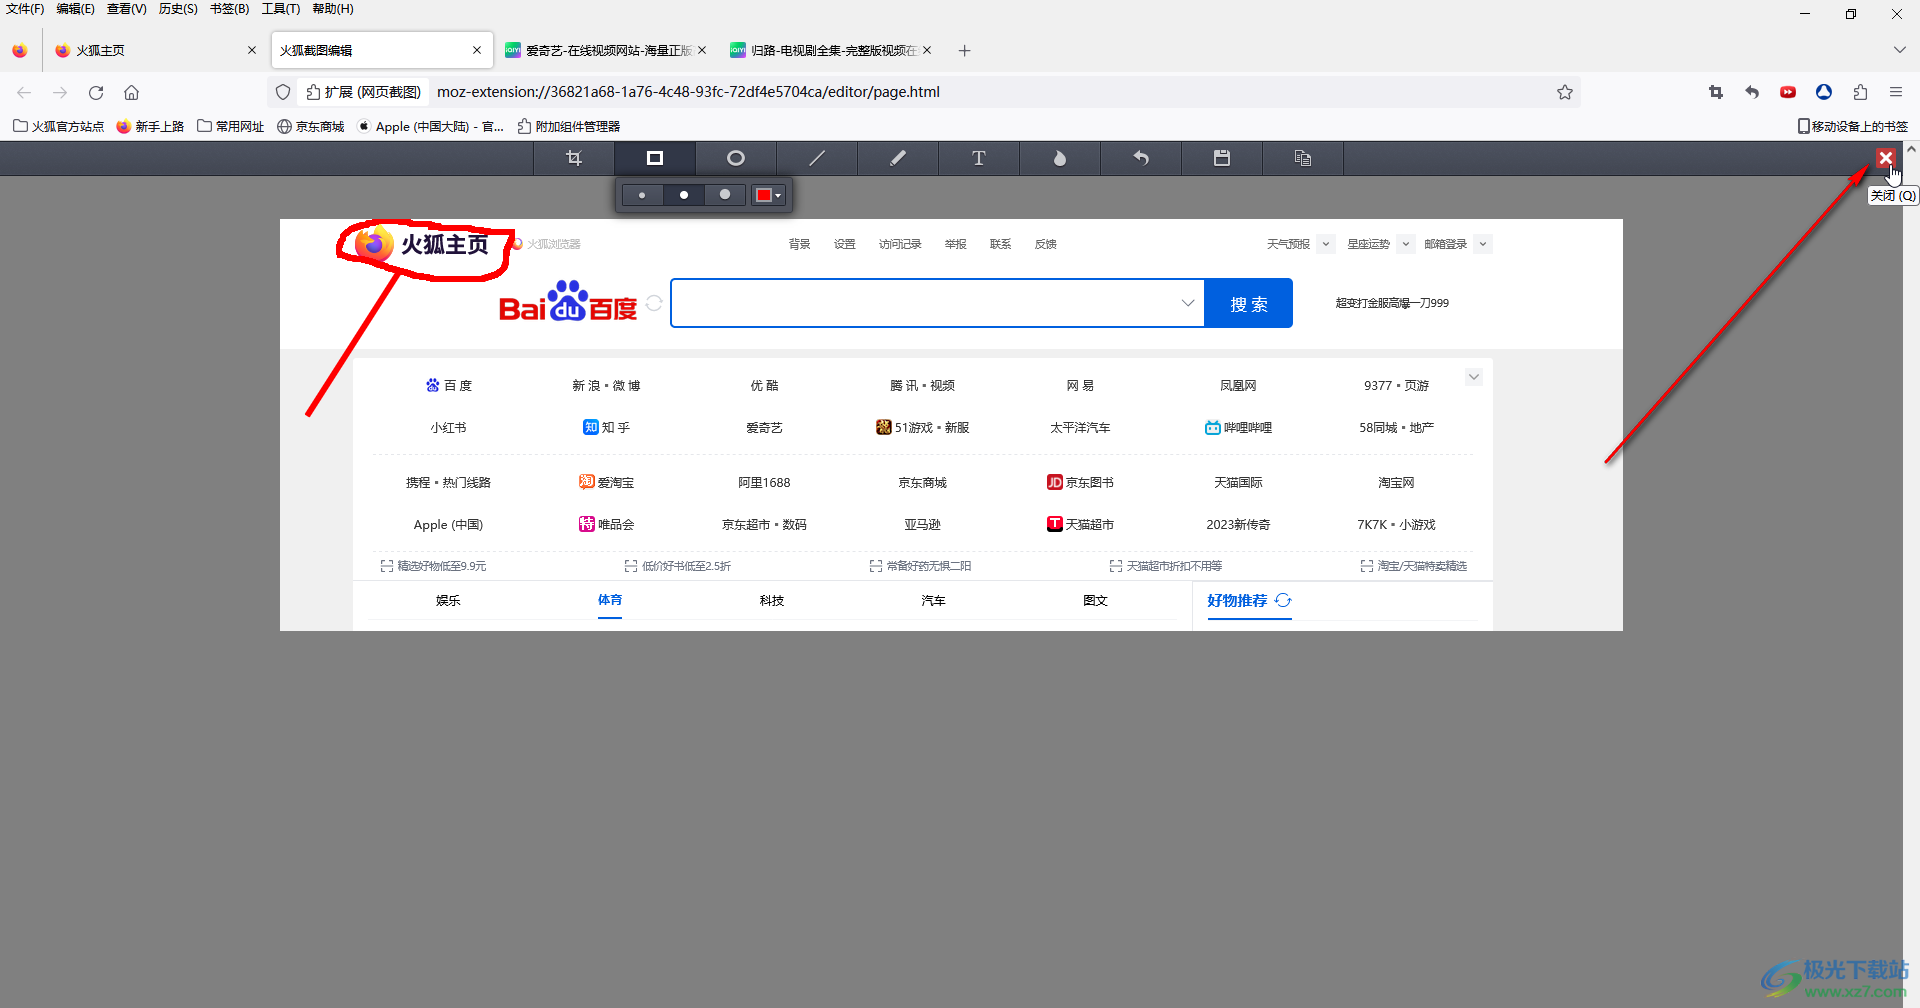The height and width of the screenshot is (1008, 1920).
Task: Close the 火狐截图编辑 tab
Action: point(477,50)
